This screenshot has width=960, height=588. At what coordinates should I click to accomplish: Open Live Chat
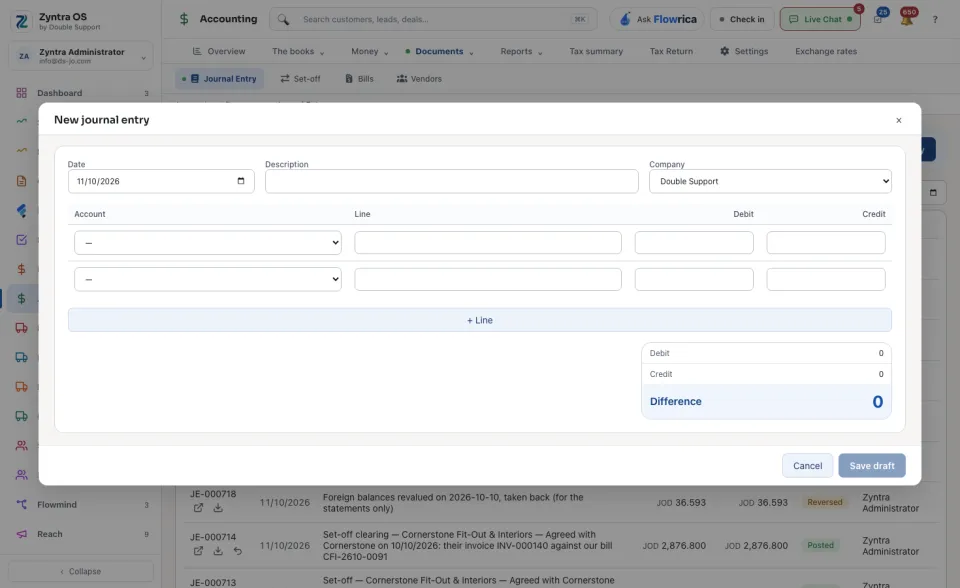pos(820,19)
